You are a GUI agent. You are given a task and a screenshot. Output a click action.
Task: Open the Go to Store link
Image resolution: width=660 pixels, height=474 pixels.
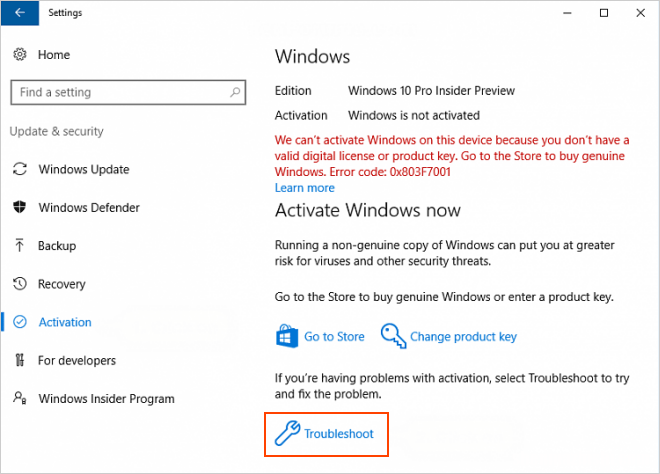(334, 337)
